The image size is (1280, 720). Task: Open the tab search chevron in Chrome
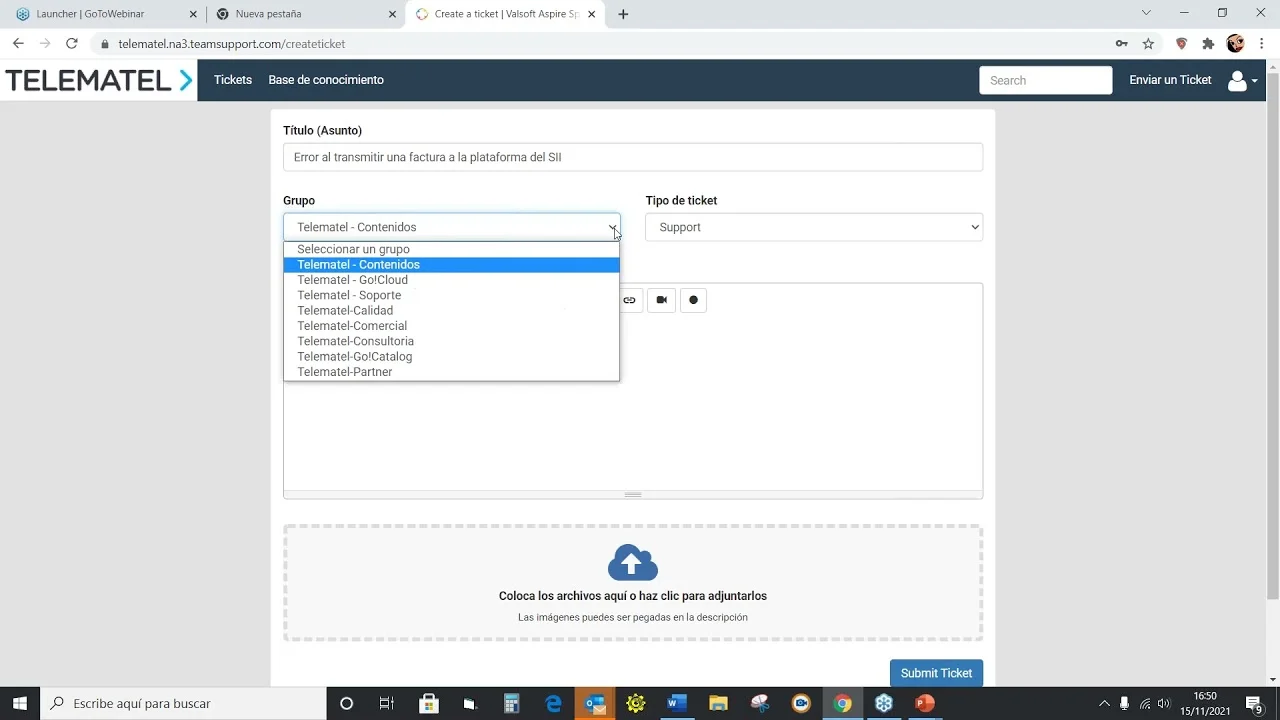click(x=1146, y=13)
